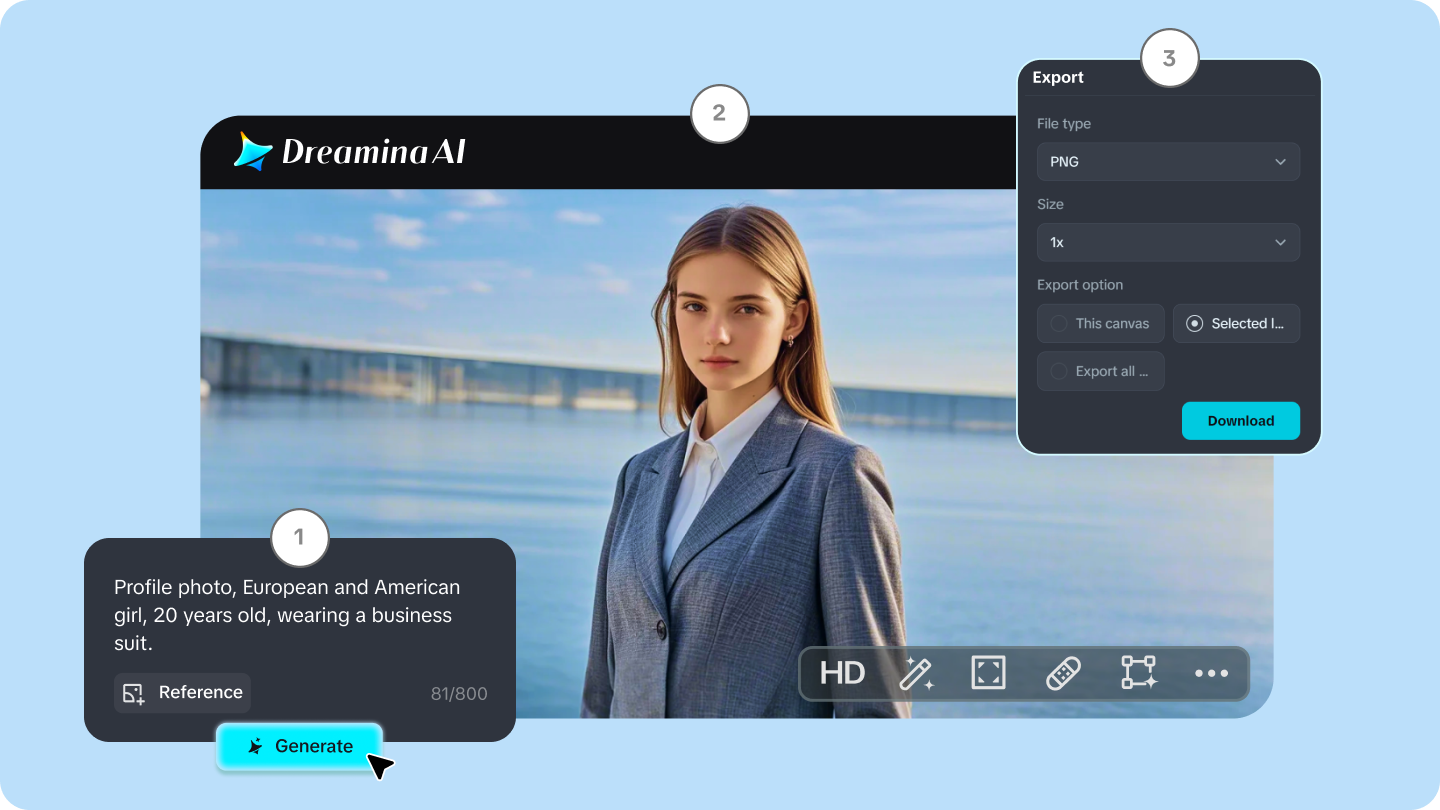The image size is (1440, 810).
Task: Open the expand image frame tool
Action: point(988,673)
